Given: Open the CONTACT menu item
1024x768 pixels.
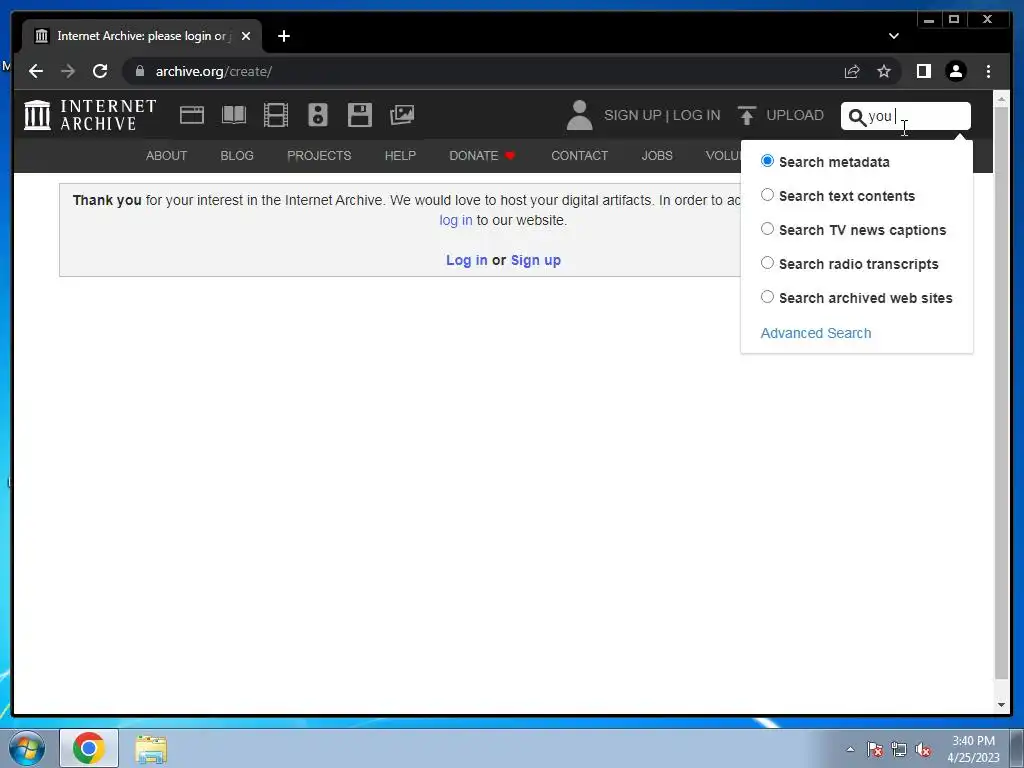Looking at the screenshot, I should pyautogui.click(x=579, y=155).
